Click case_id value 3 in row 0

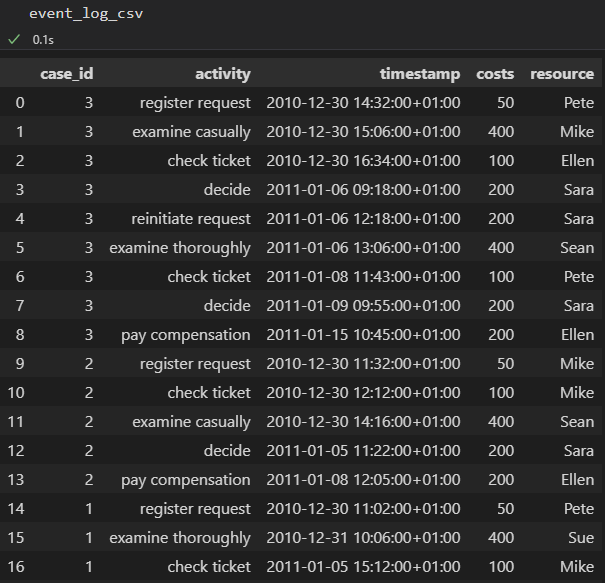(x=89, y=103)
